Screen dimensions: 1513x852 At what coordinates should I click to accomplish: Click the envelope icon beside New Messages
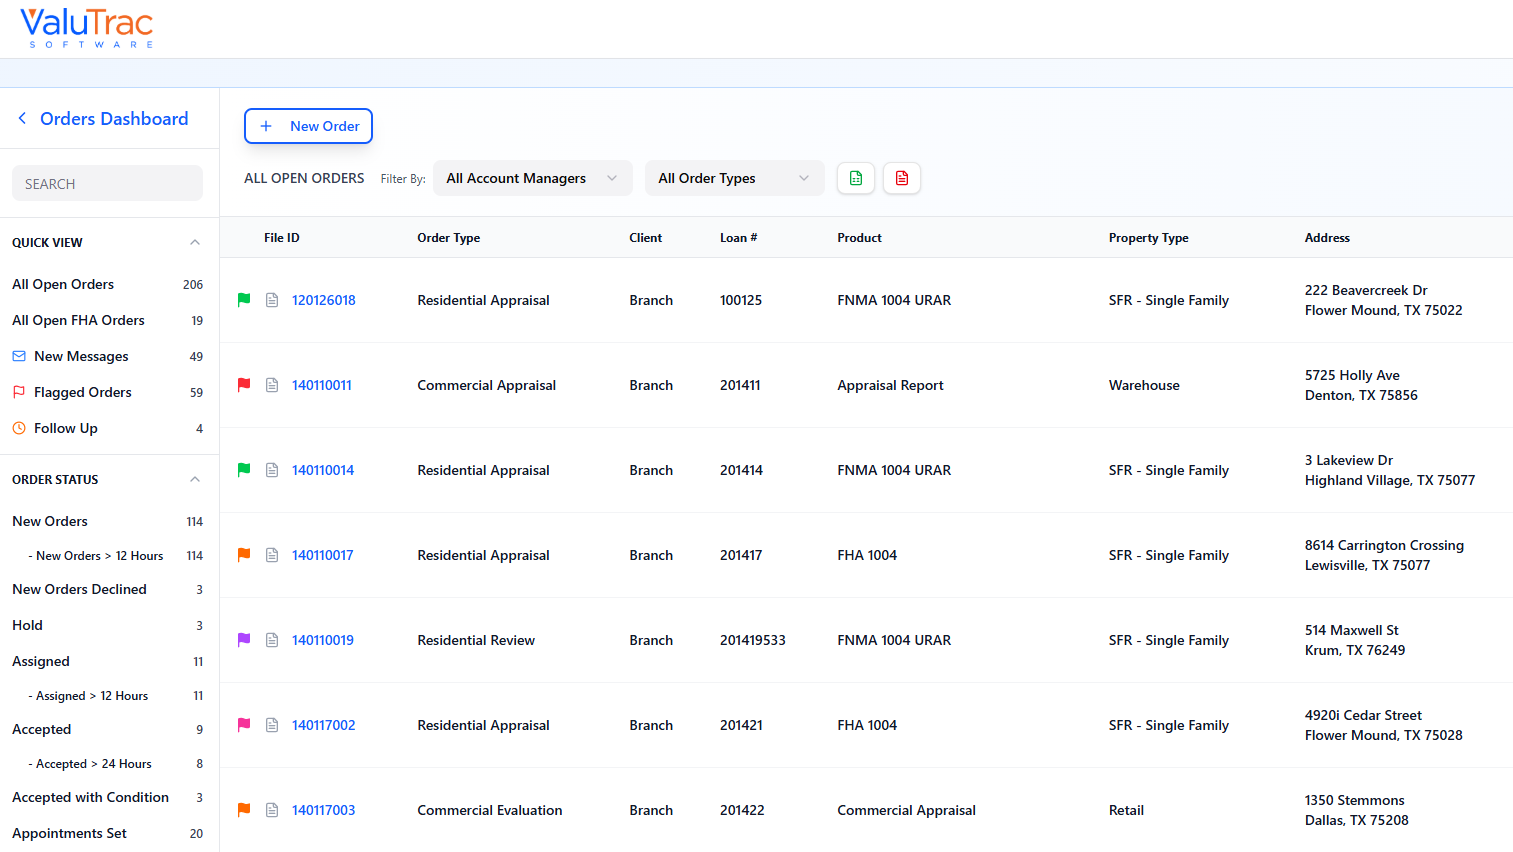[18, 355]
